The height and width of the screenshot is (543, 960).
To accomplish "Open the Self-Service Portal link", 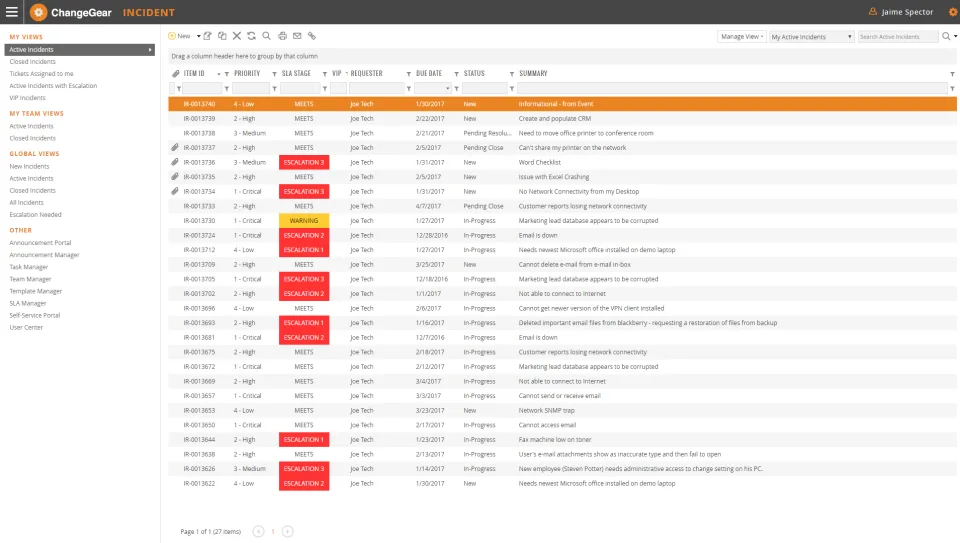I will [x=34, y=315].
